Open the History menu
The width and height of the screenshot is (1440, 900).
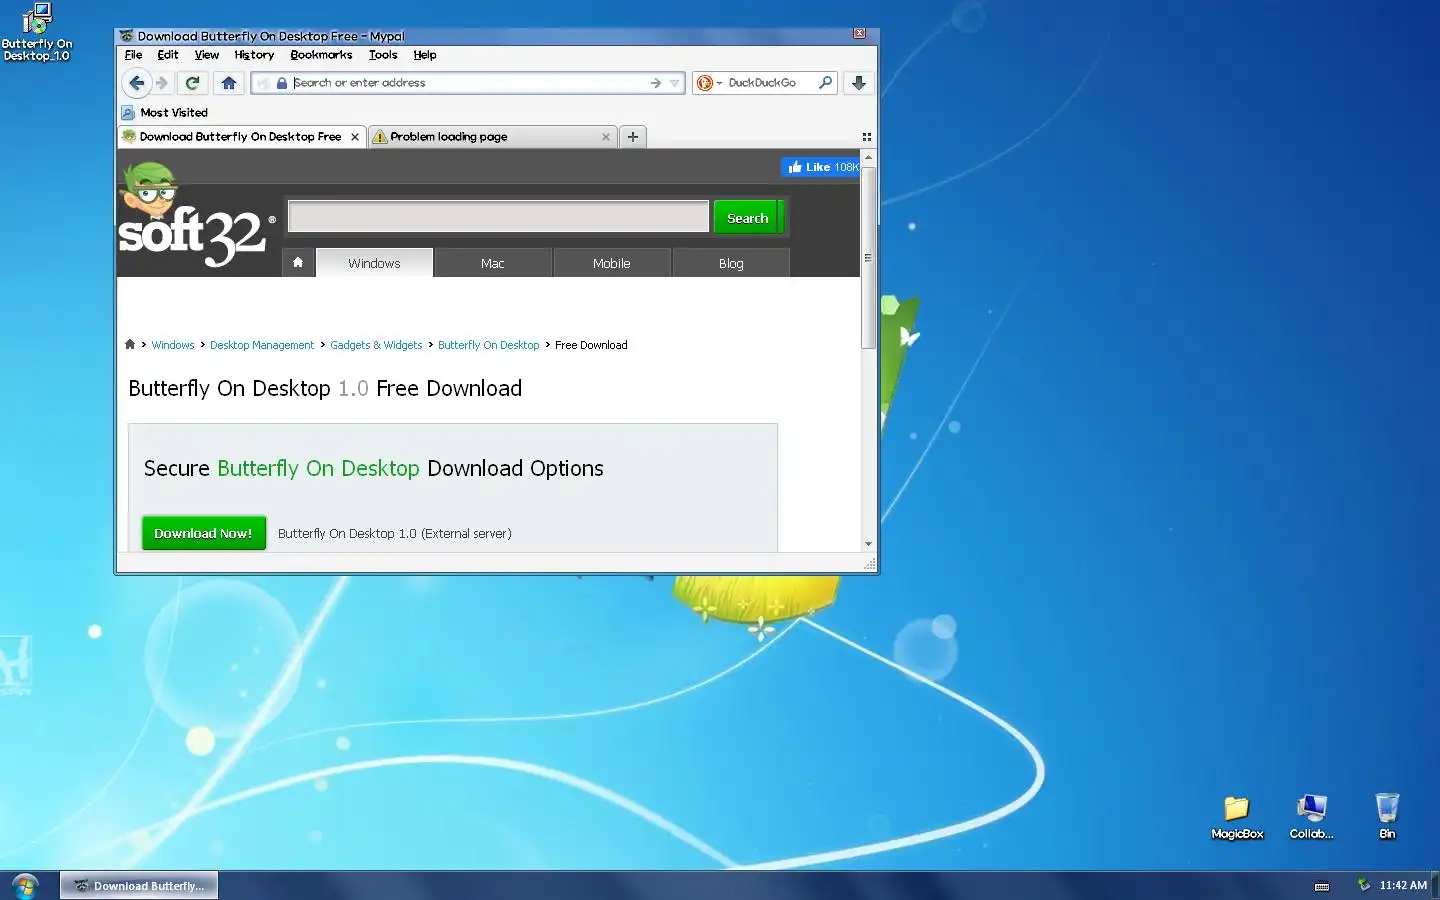254,55
